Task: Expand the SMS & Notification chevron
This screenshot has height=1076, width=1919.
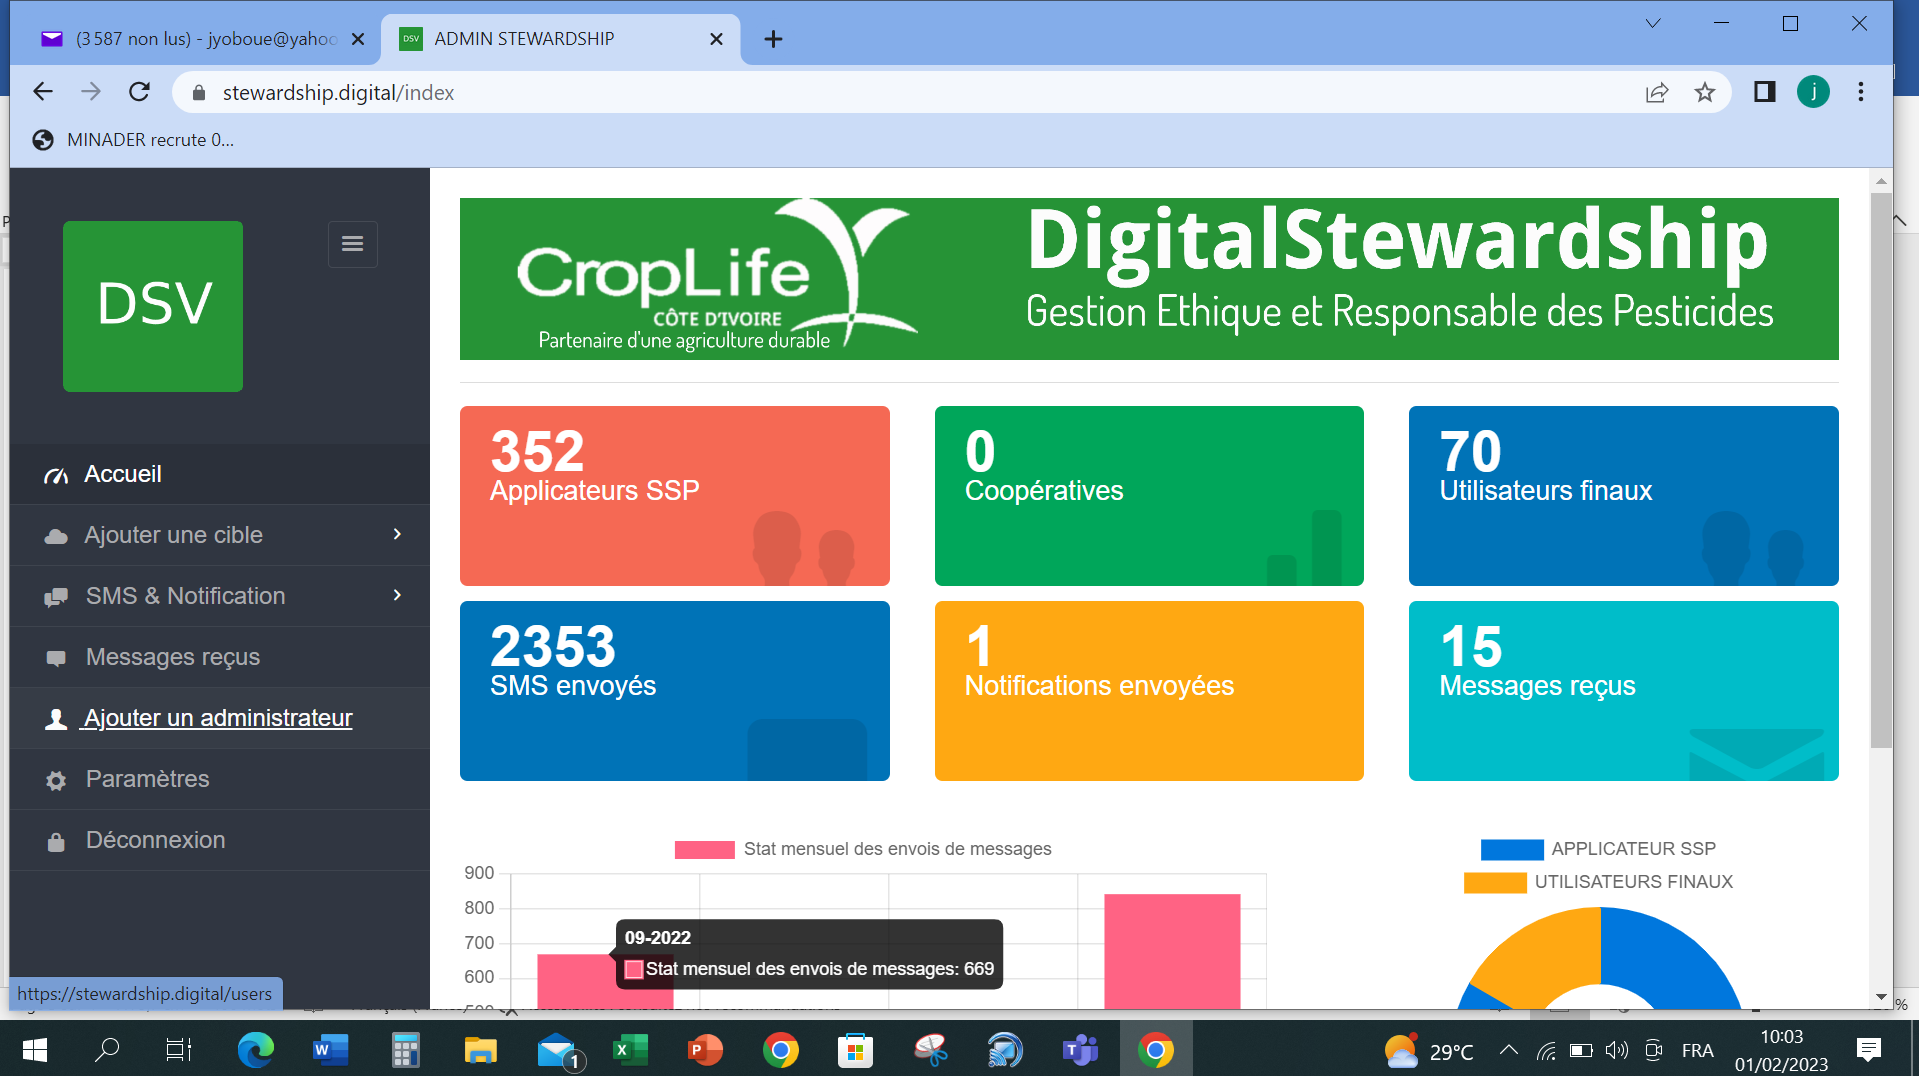Action: coord(397,596)
